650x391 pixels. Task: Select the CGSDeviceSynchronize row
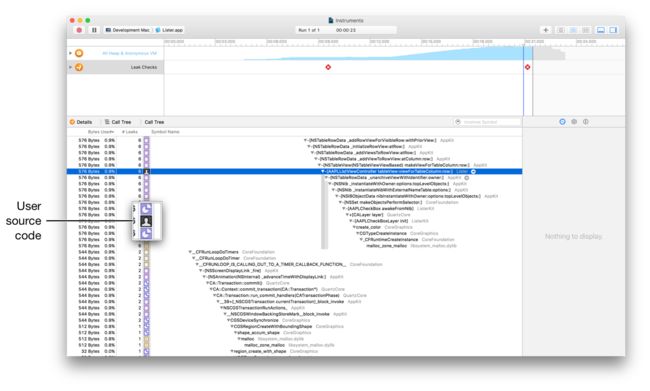pyautogui.click(x=294, y=321)
